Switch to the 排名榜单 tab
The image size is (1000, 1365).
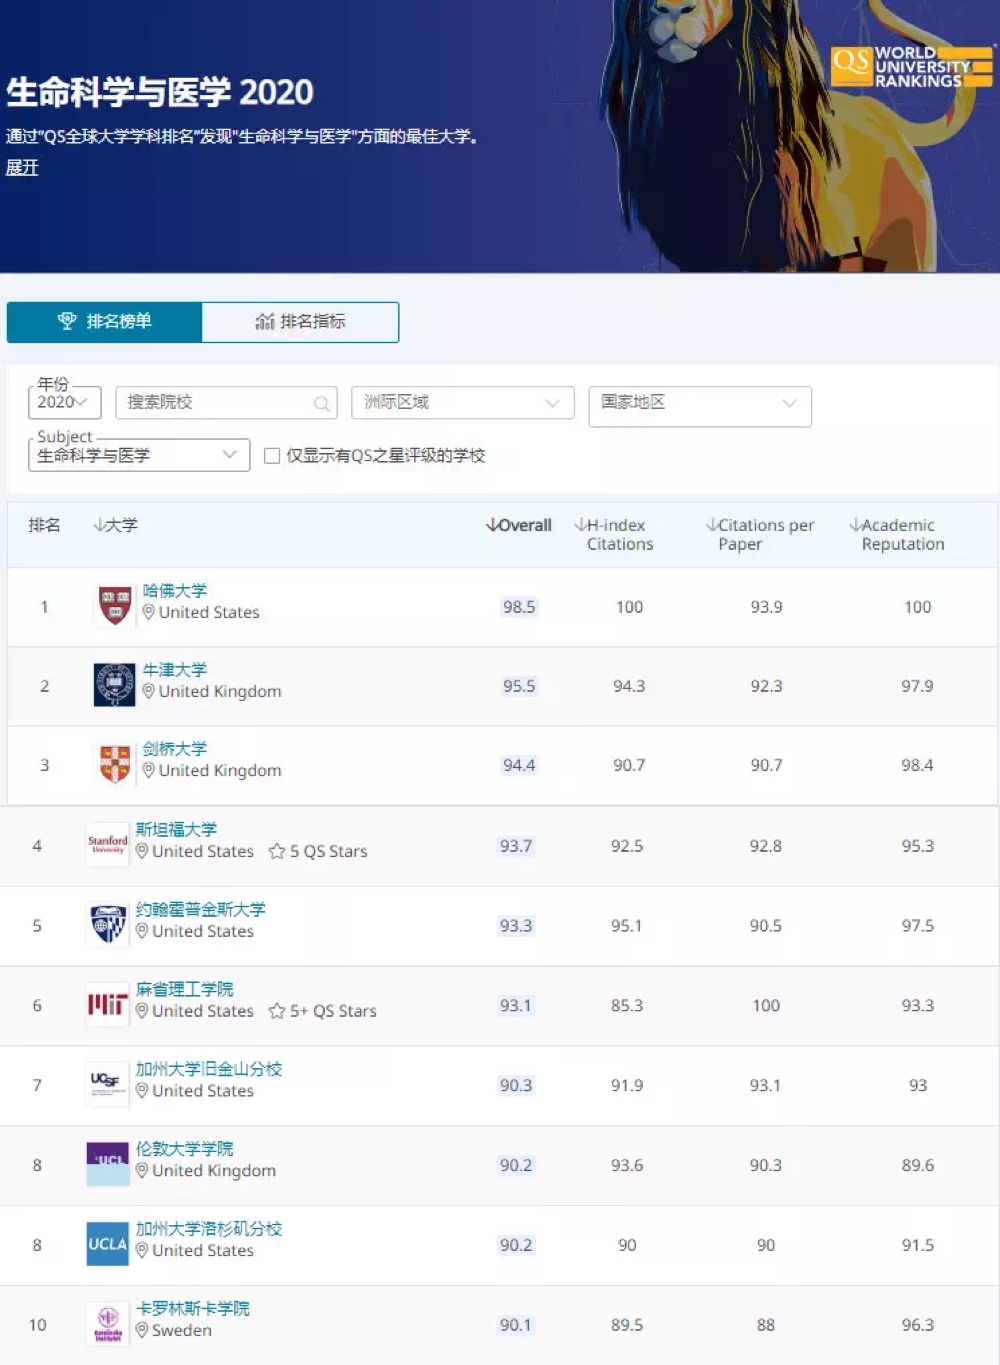click(x=105, y=322)
